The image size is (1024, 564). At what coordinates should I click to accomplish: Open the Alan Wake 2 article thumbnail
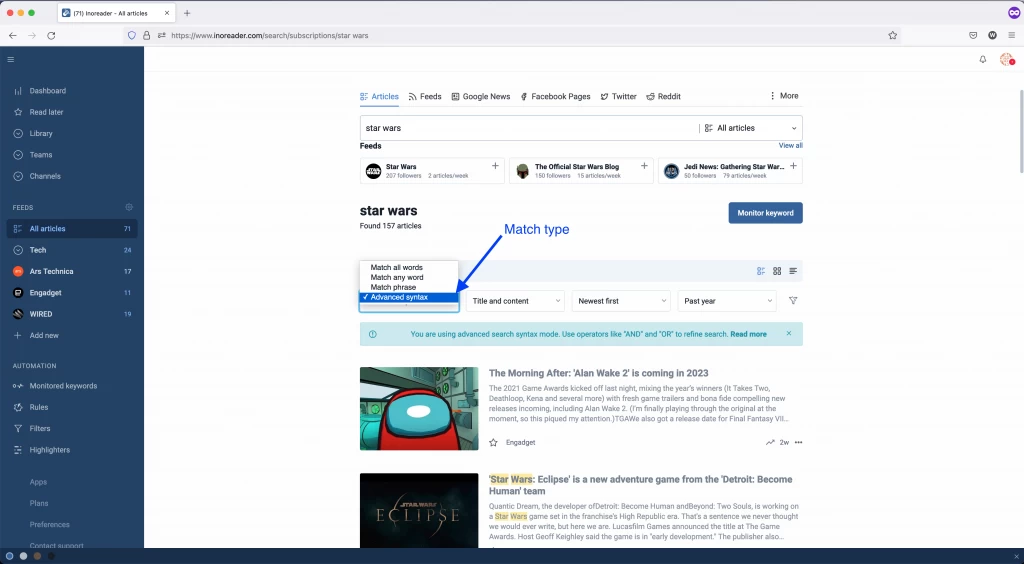click(x=419, y=409)
